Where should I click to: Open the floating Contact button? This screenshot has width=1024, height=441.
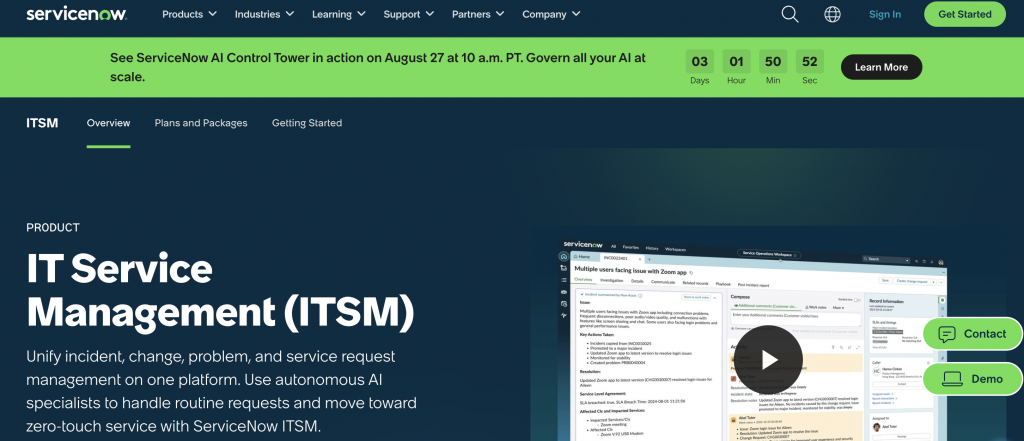pos(972,334)
